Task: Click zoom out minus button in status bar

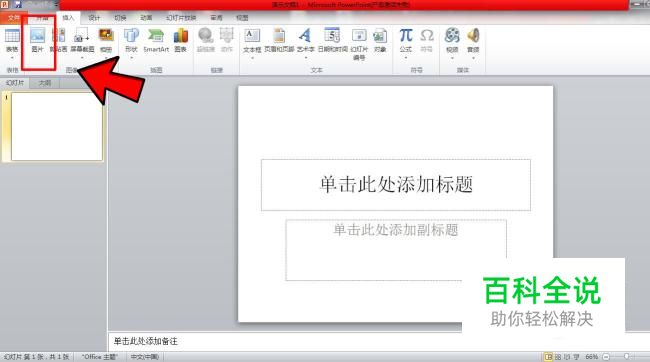Action: click(606, 357)
